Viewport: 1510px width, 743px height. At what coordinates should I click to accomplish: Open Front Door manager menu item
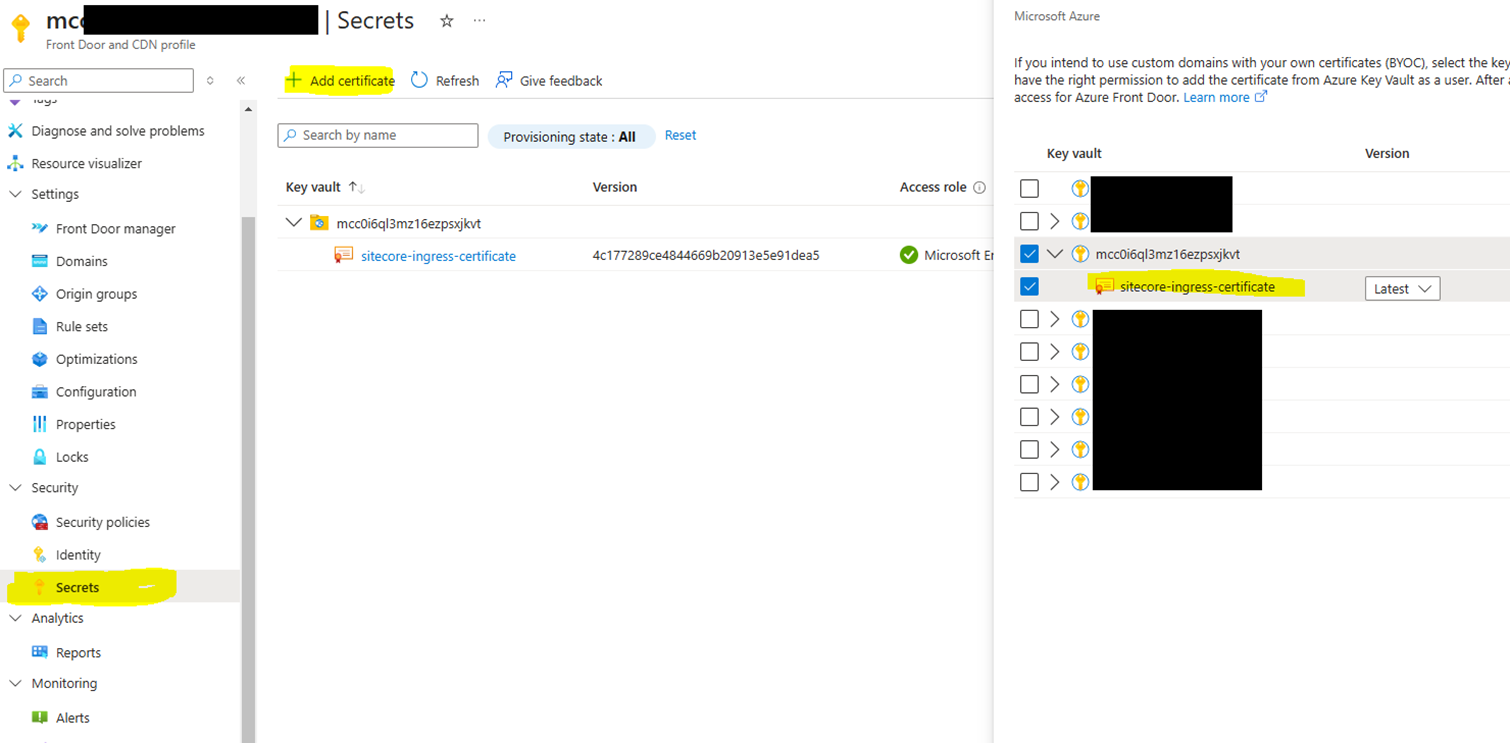tap(116, 229)
